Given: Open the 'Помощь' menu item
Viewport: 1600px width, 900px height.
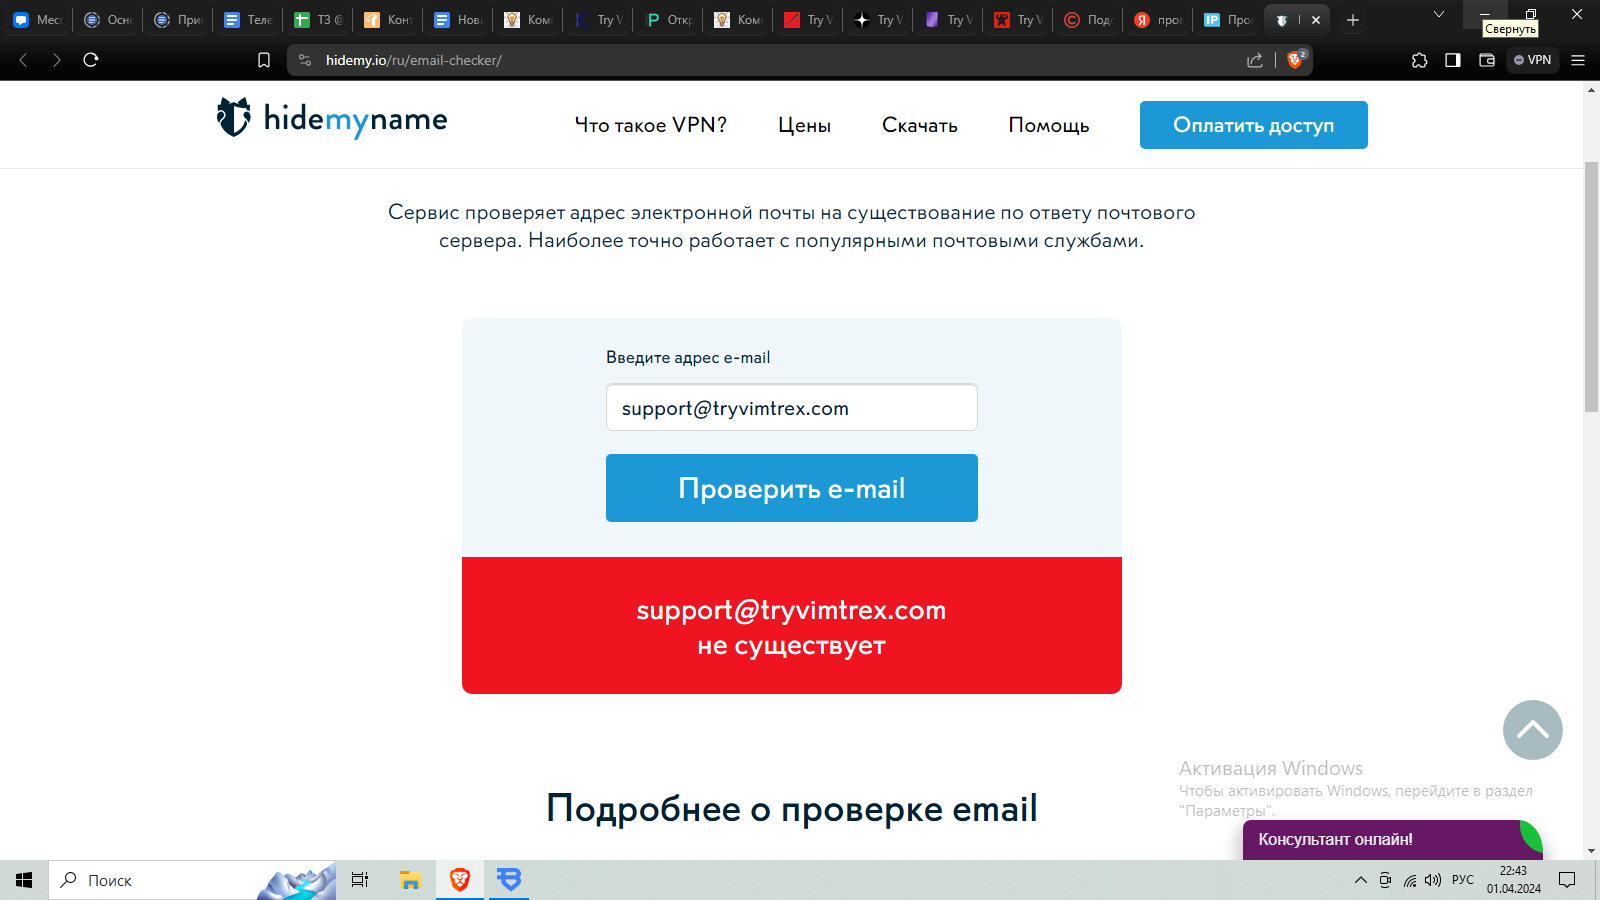Looking at the screenshot, I should point(1048,125).
